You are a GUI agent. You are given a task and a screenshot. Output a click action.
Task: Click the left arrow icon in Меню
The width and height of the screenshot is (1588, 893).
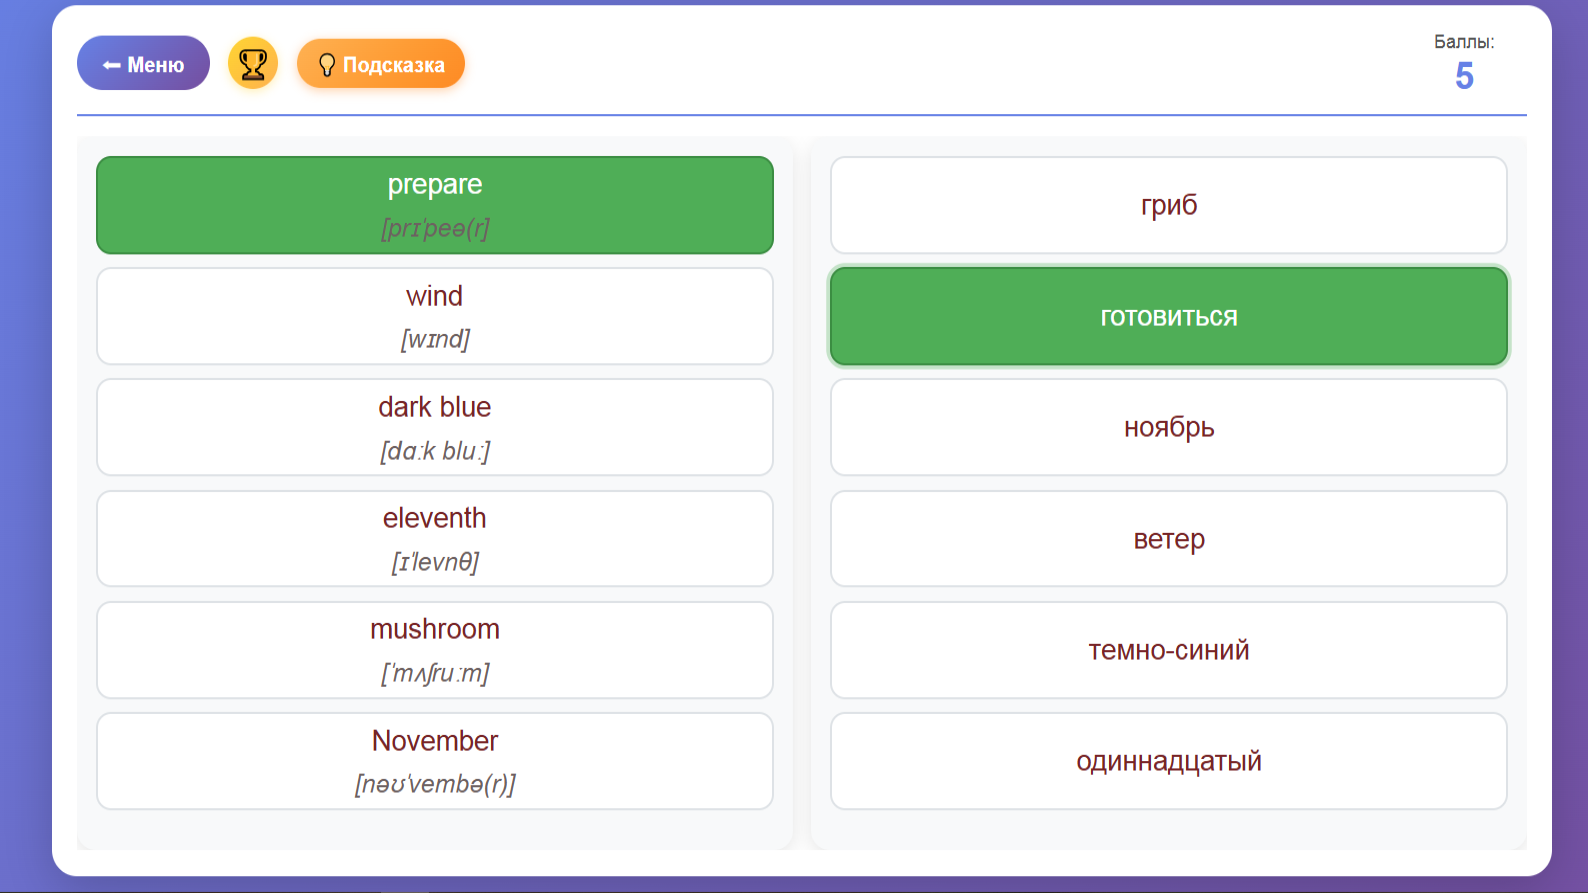(111, 65)
